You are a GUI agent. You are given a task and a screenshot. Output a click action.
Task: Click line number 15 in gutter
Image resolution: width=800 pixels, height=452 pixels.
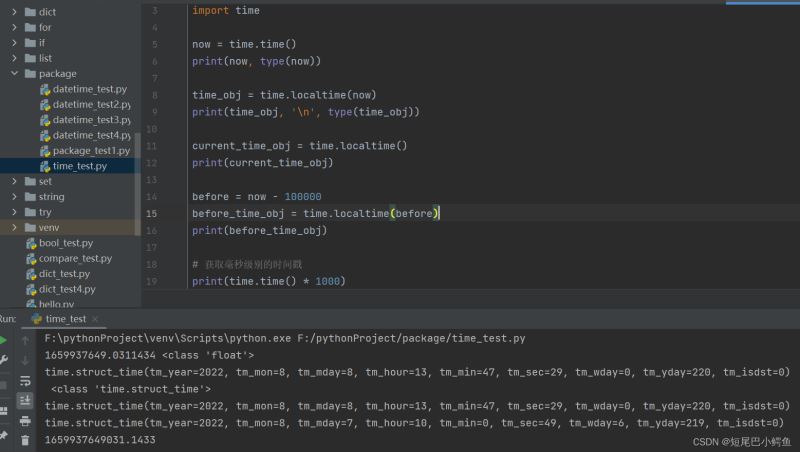click(152, 214)
